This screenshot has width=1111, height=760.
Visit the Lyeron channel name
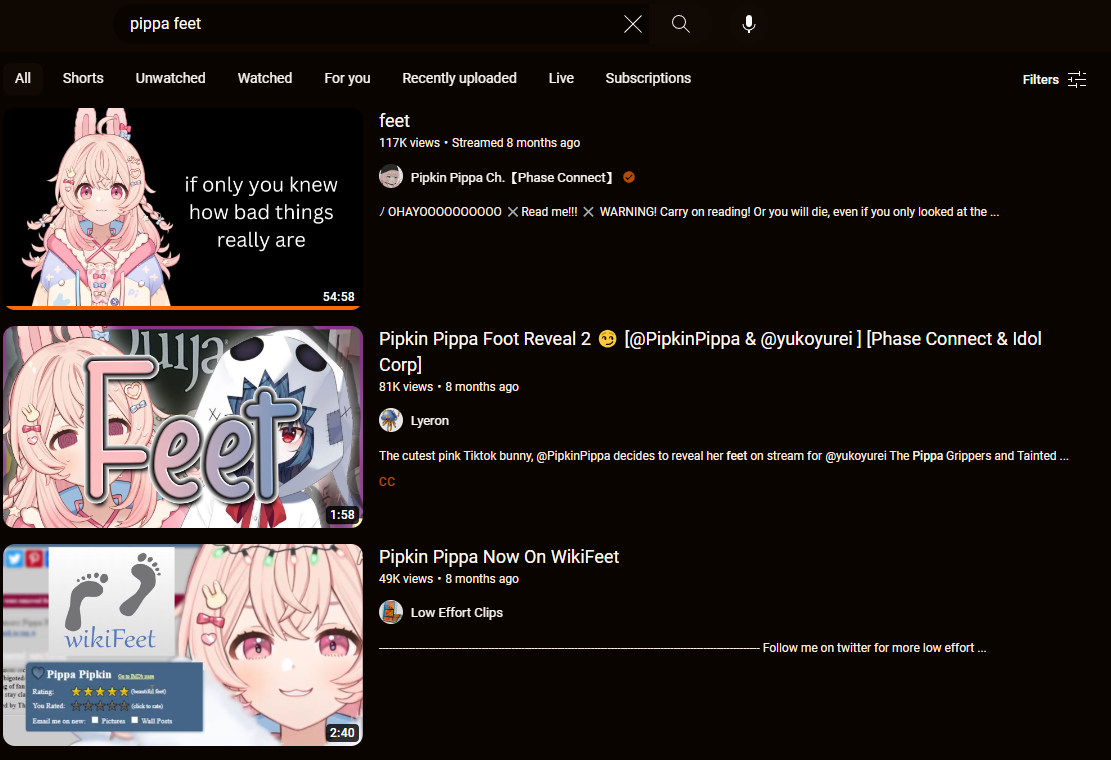click(x=429, y=421)
